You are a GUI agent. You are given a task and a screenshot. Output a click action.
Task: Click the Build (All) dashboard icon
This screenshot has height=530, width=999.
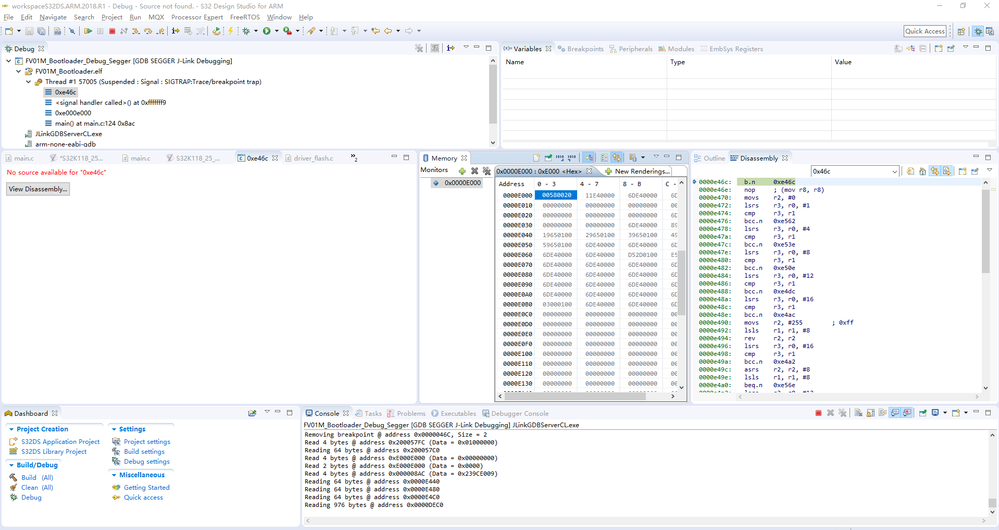pos(14,478)
